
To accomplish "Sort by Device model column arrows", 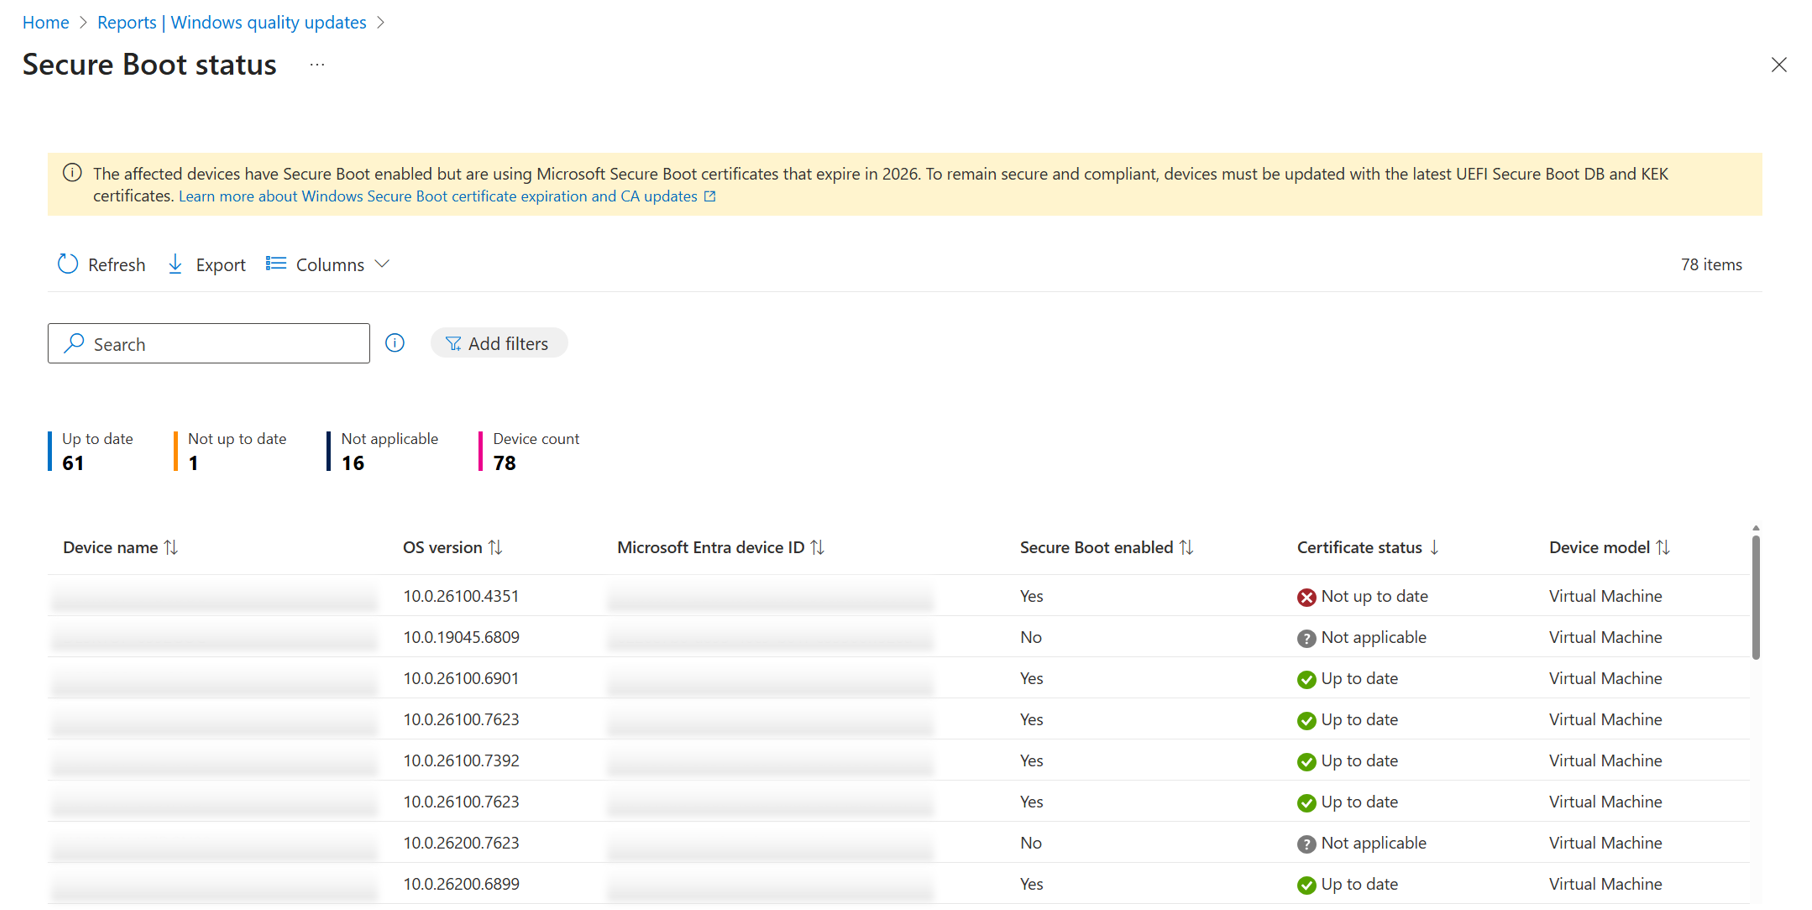I will [x=1662, y=547].
